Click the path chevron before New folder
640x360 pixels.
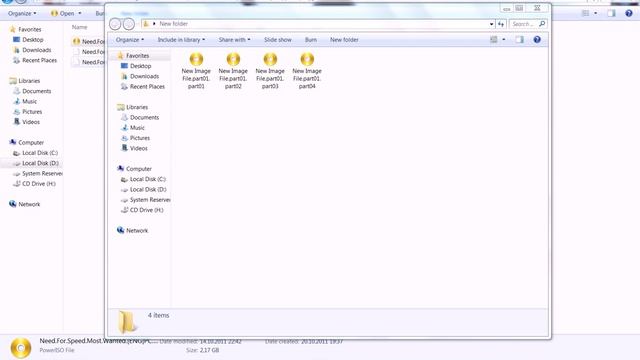[x=154, y=24]
